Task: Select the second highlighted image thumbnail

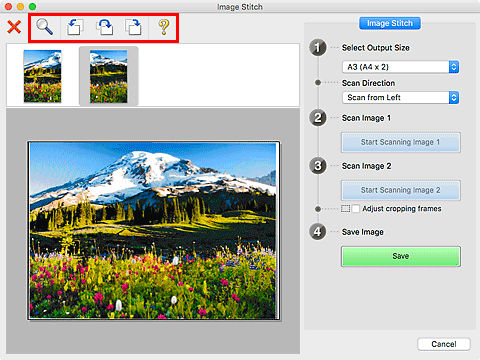Action: (x=108, y=76)
